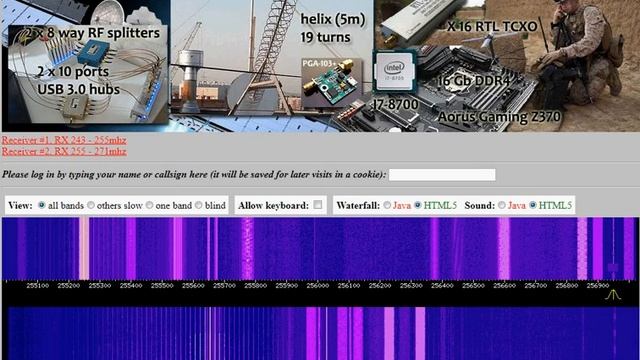Click the 'Aorus Gaming Z370' banner text

[499, 117]
